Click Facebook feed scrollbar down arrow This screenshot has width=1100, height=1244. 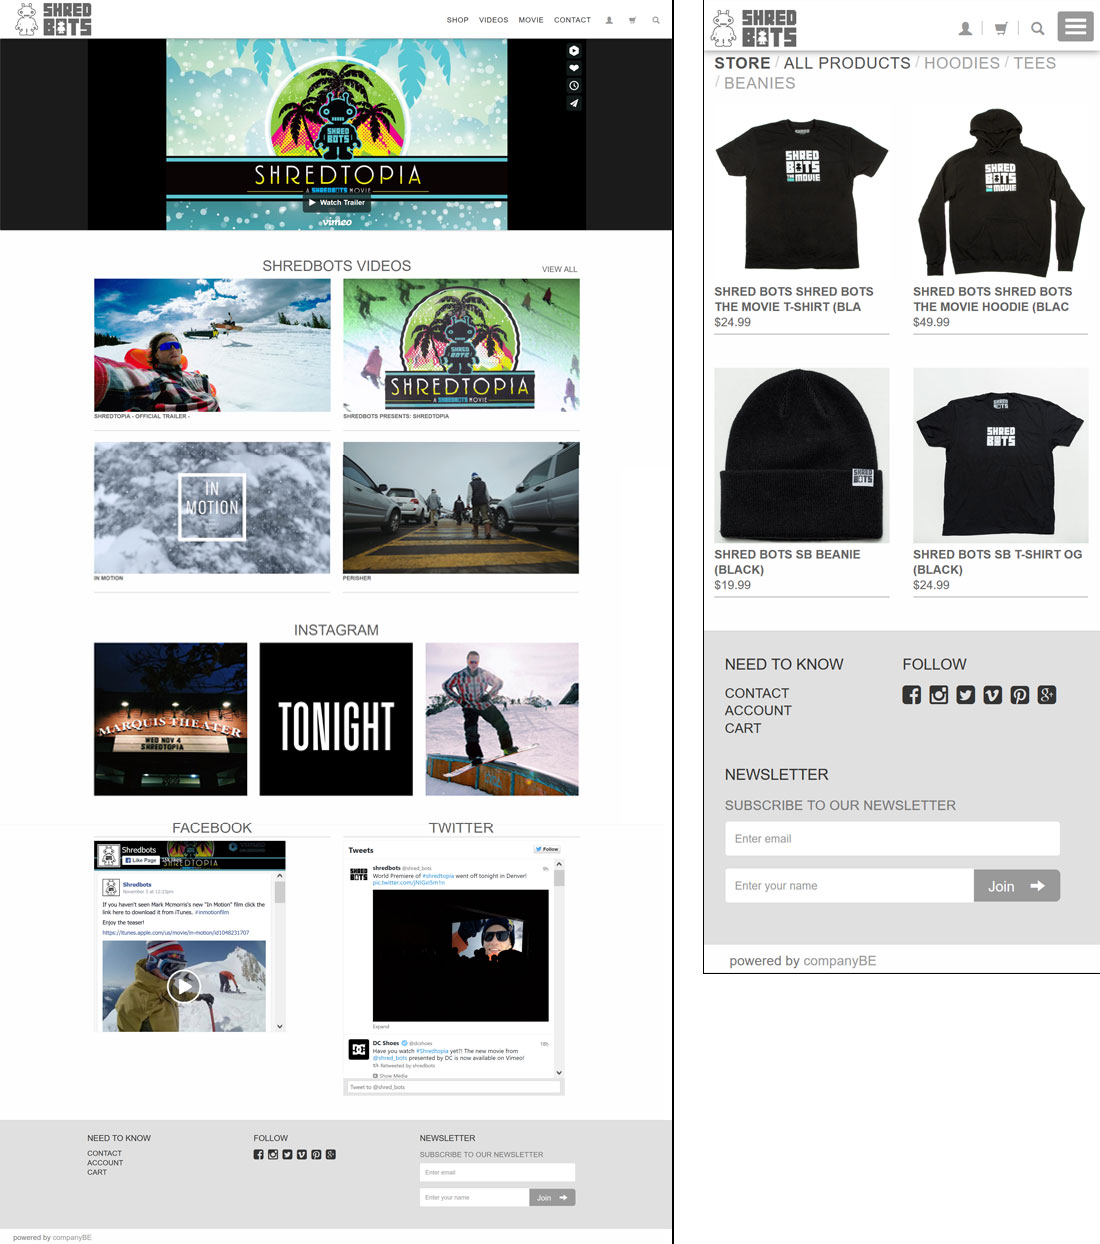(x=280, y=1026)
